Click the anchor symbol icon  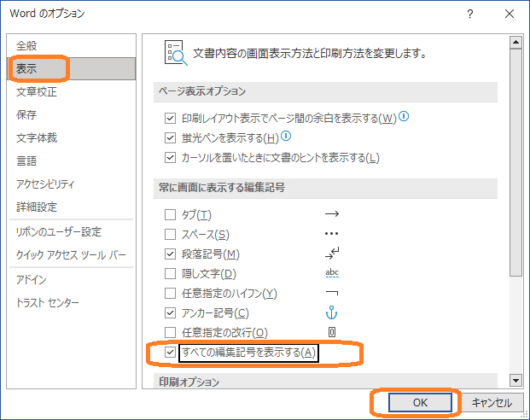[331, 313]
